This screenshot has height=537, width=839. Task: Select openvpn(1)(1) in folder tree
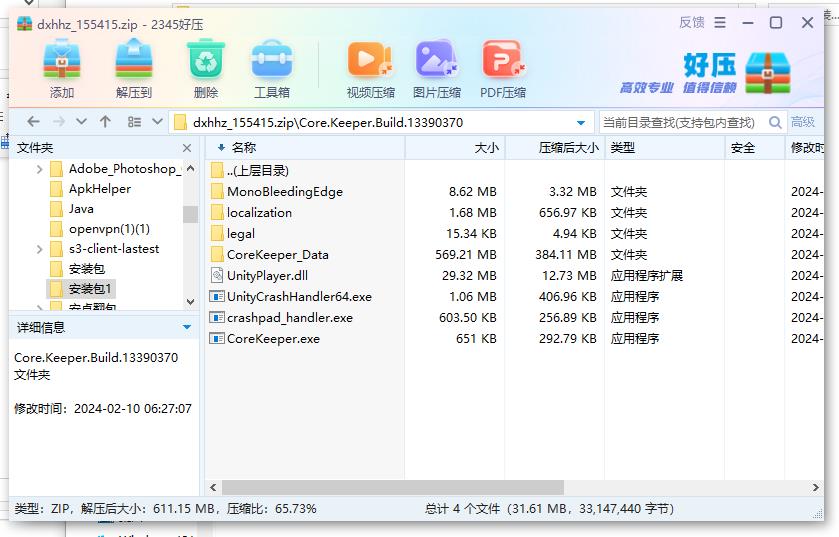pos(109,229)
